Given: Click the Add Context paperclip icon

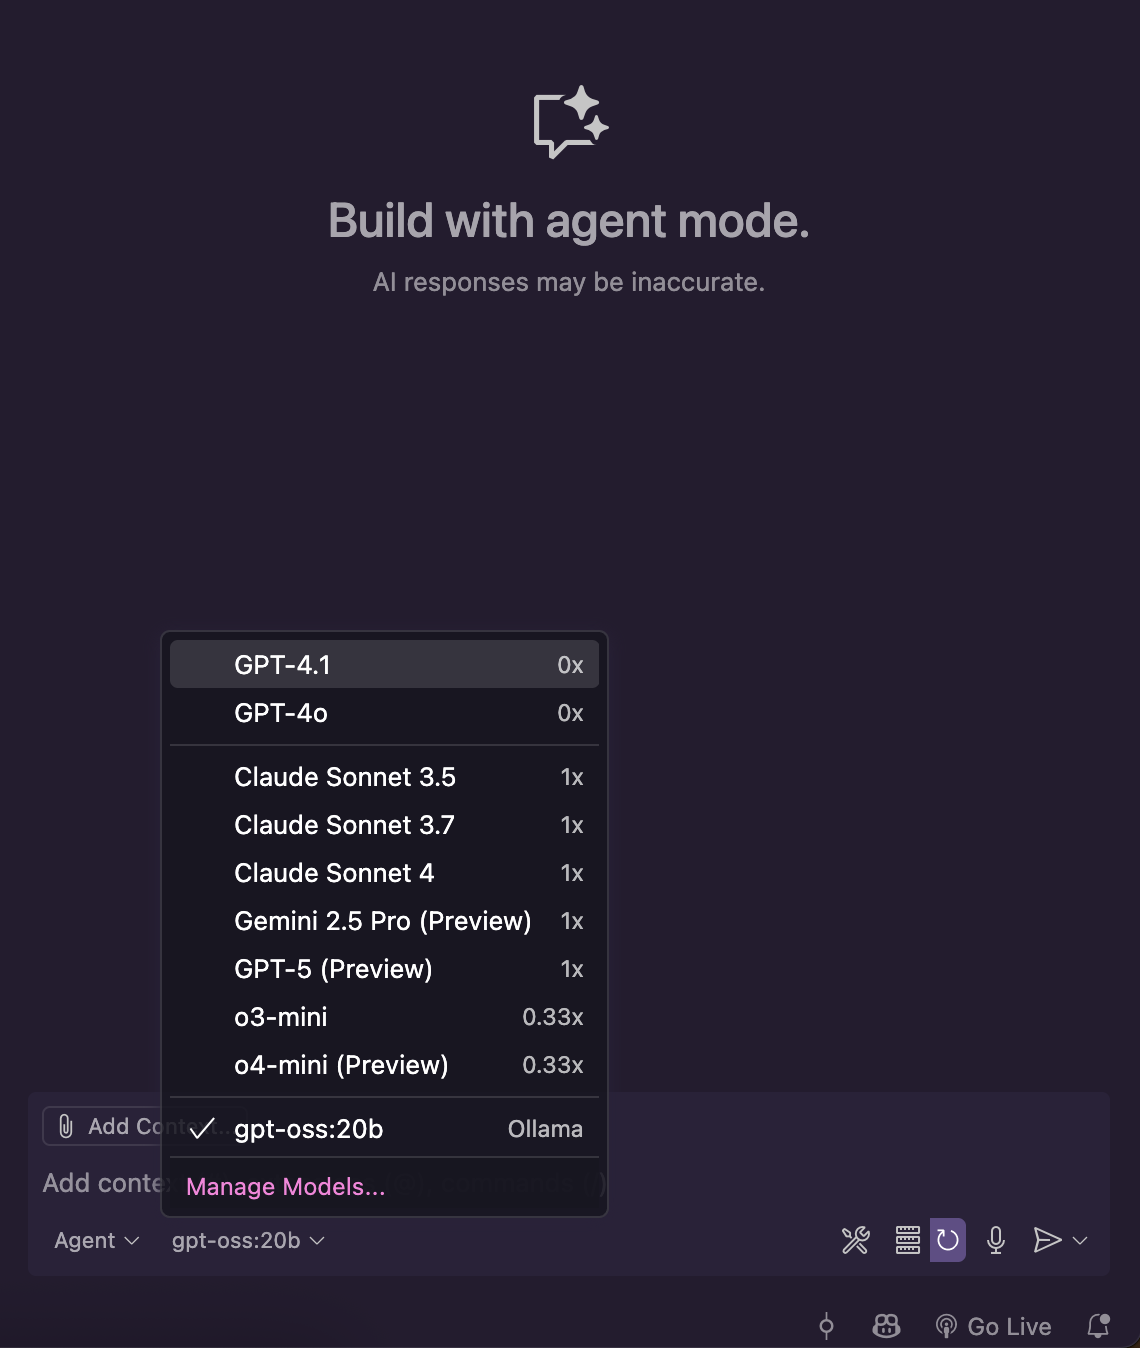Looking at the screenshot, I should tap(67, 1126).
